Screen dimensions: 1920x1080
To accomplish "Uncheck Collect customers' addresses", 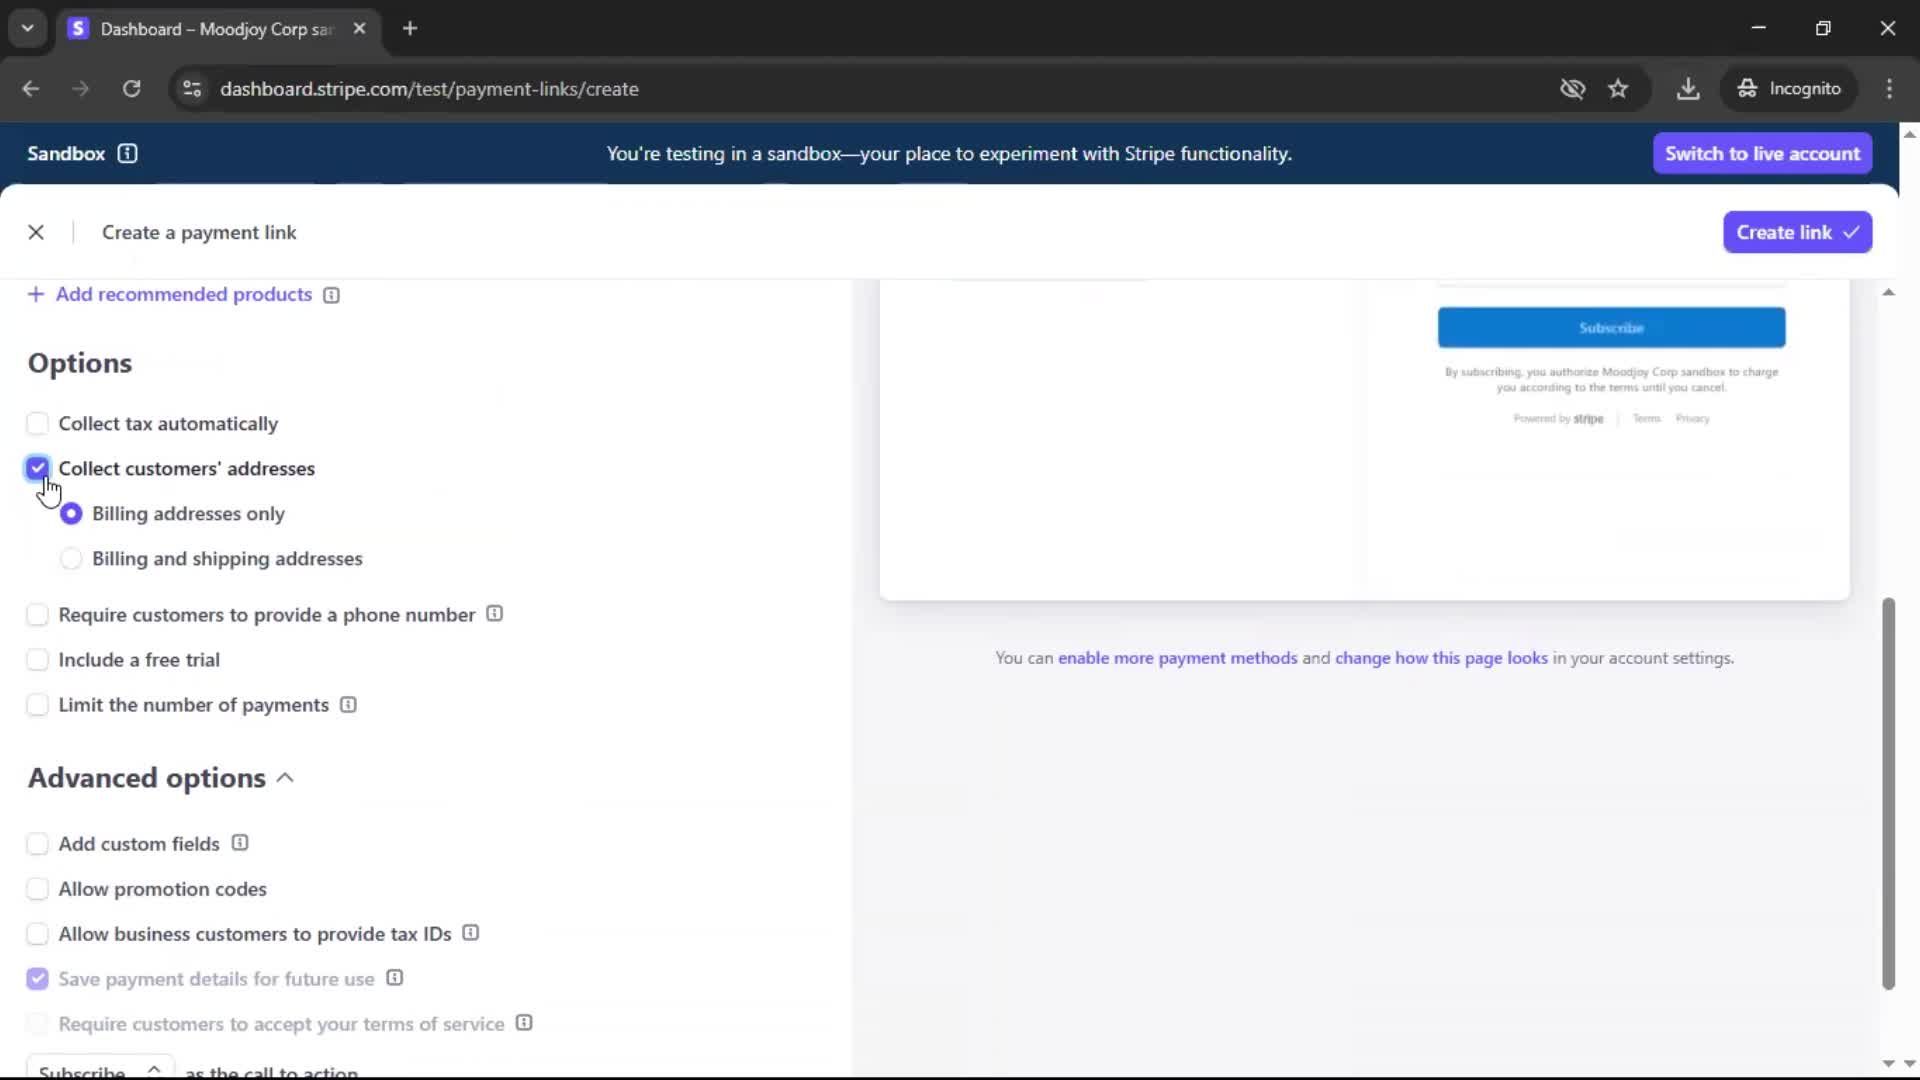I will 38,468.
